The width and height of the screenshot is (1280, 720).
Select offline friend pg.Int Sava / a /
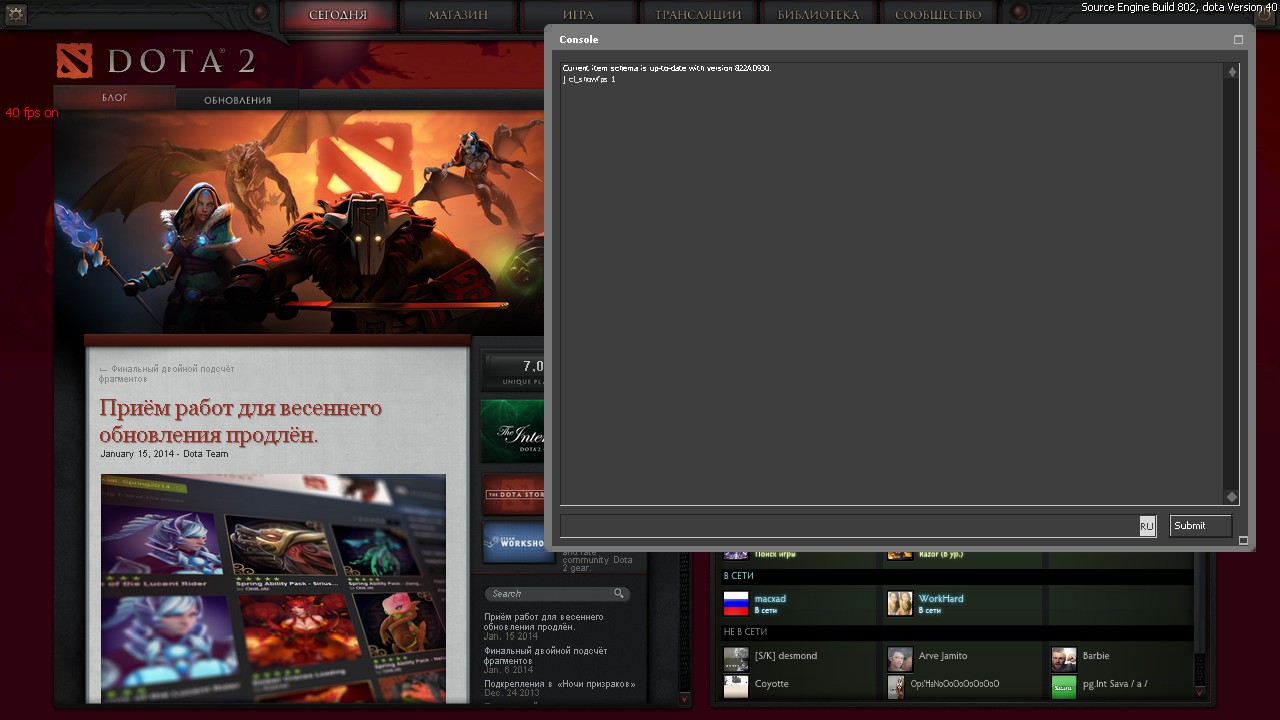(1115, 684)
